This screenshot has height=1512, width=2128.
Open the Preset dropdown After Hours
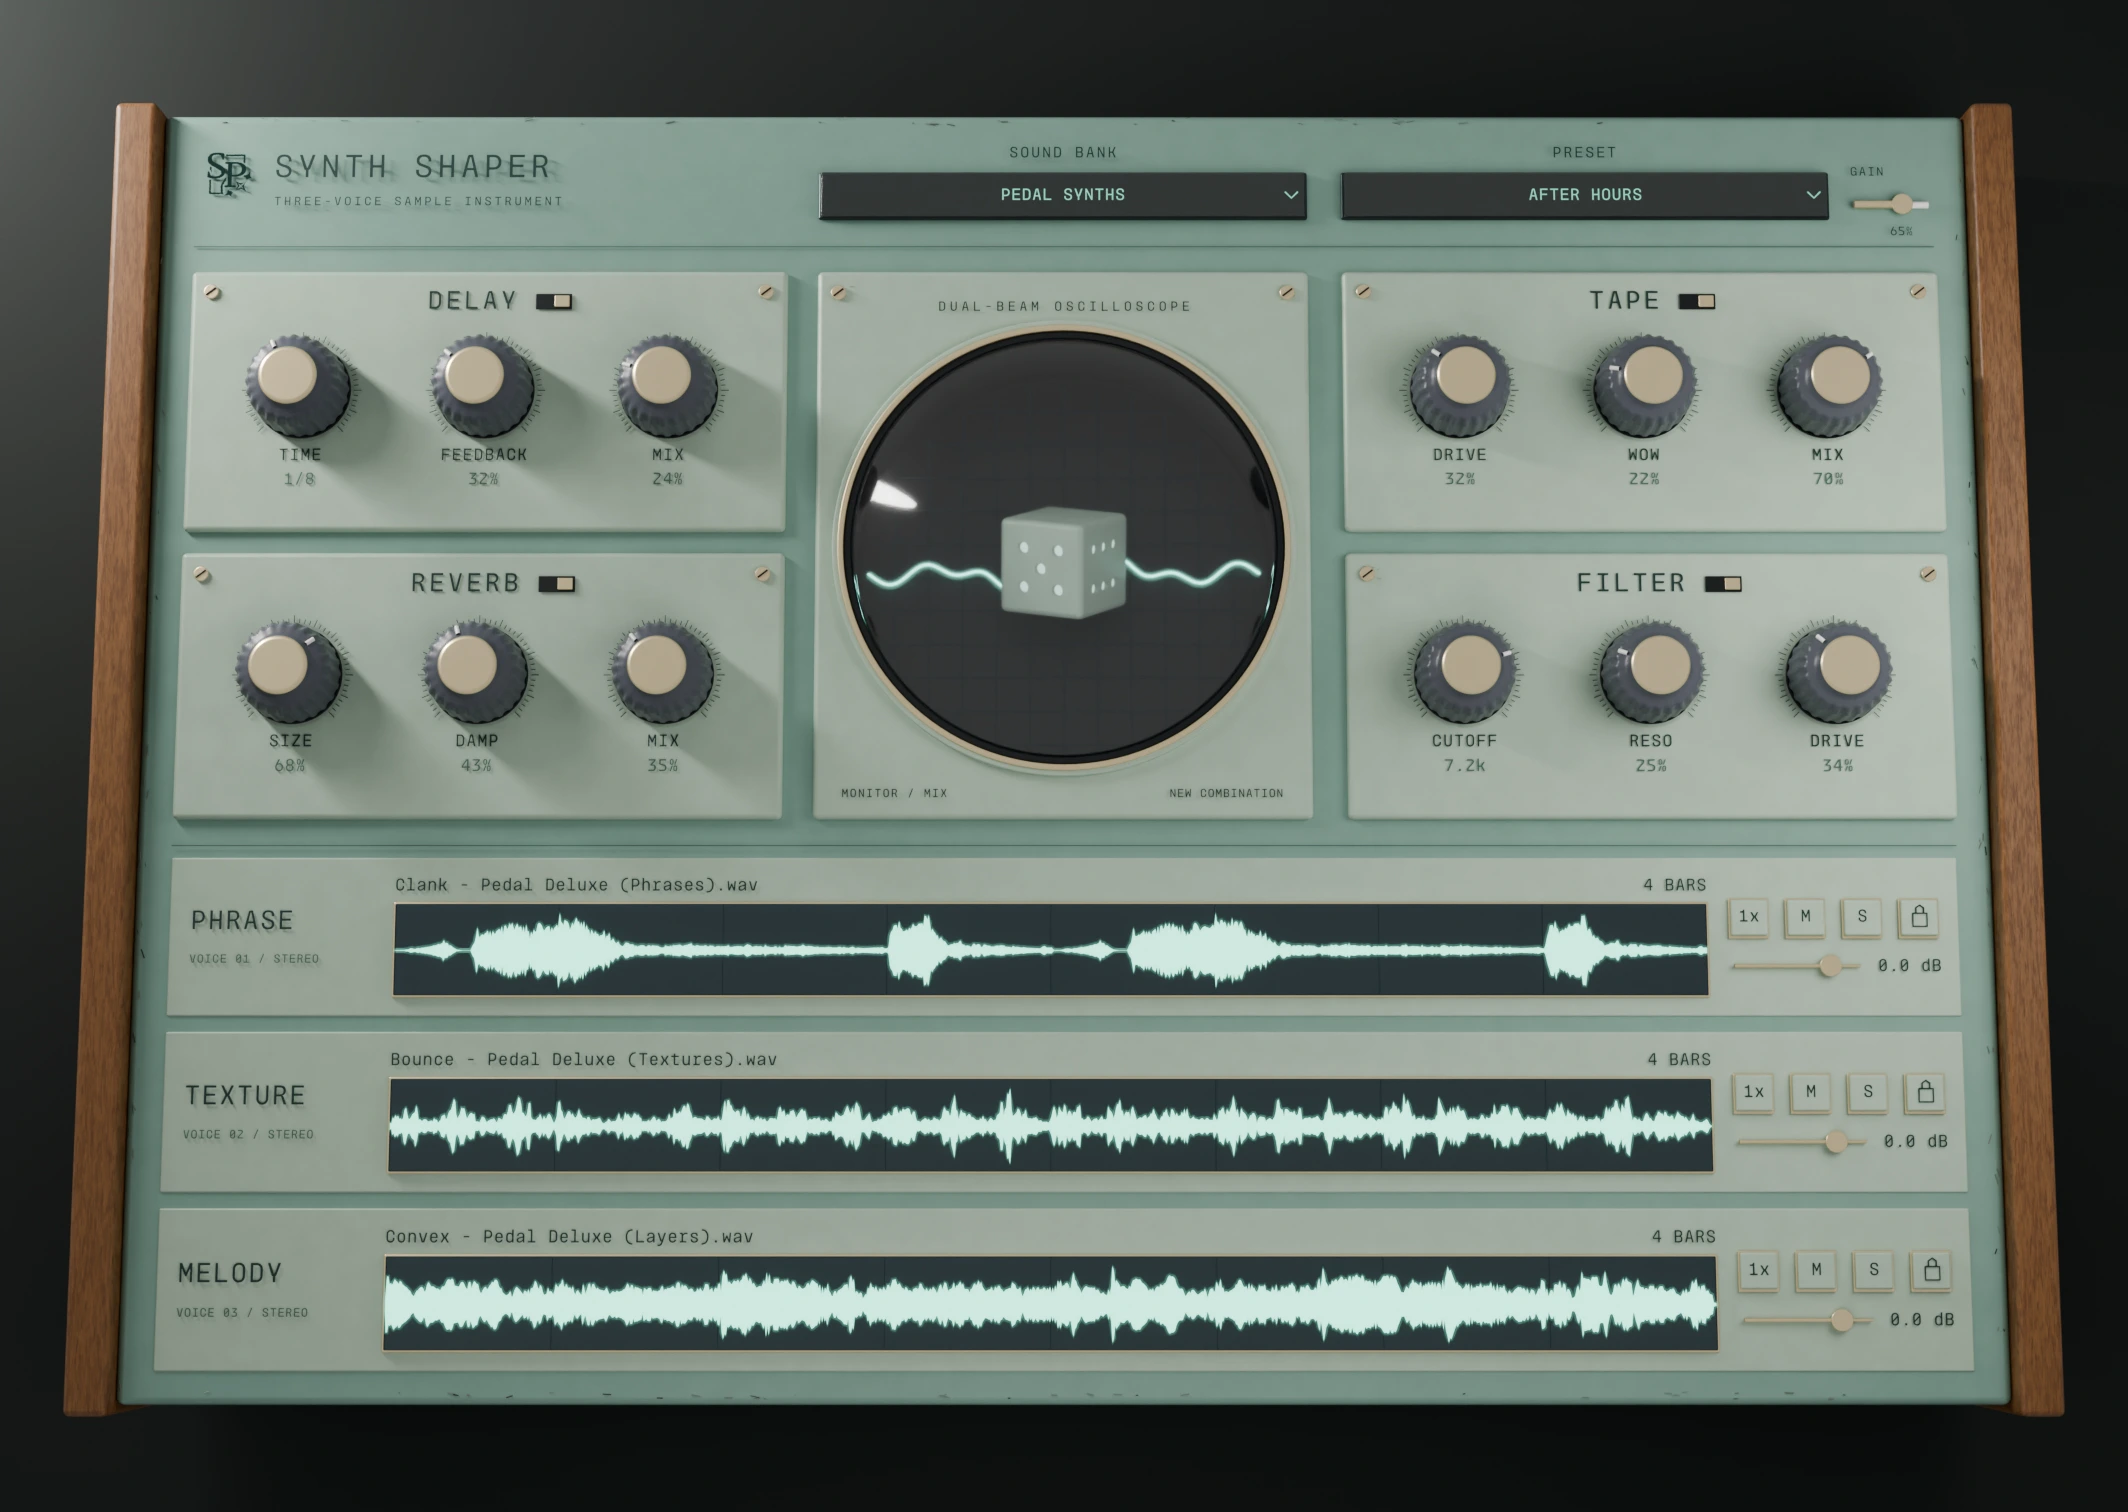point(1584,195)
